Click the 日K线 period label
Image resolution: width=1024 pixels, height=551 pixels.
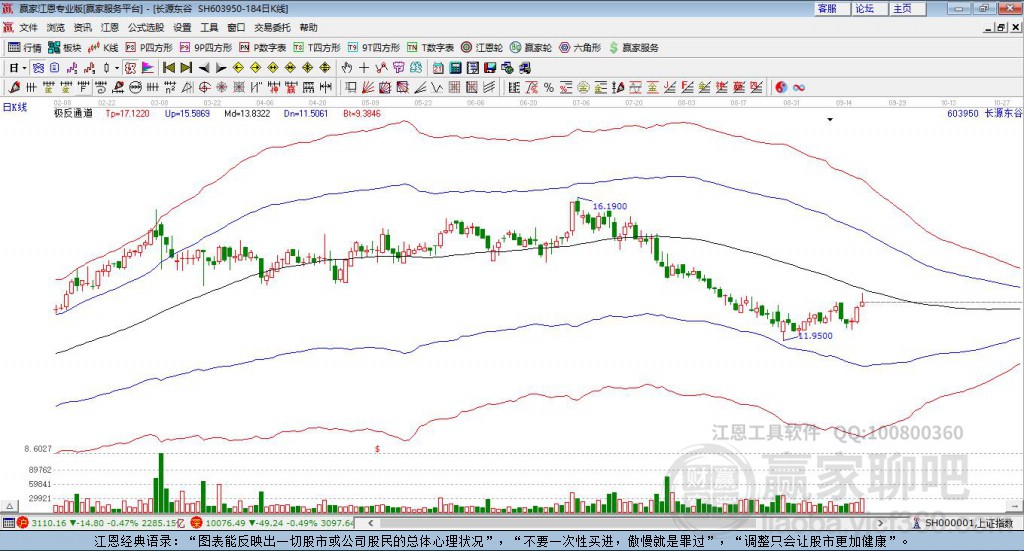click(x=15, y=107)
